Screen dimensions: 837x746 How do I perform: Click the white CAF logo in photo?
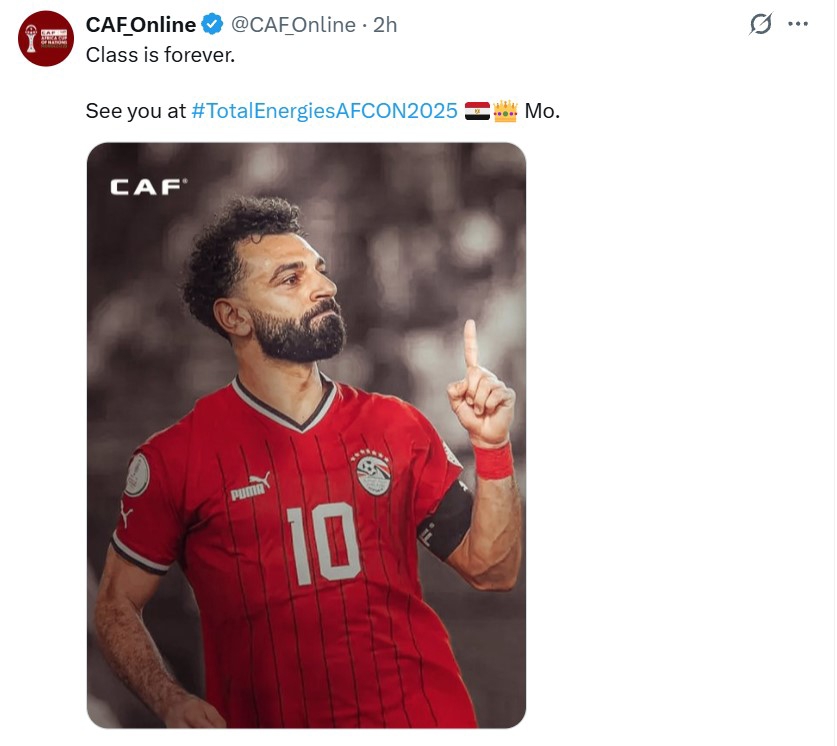[x=148, y=186]
